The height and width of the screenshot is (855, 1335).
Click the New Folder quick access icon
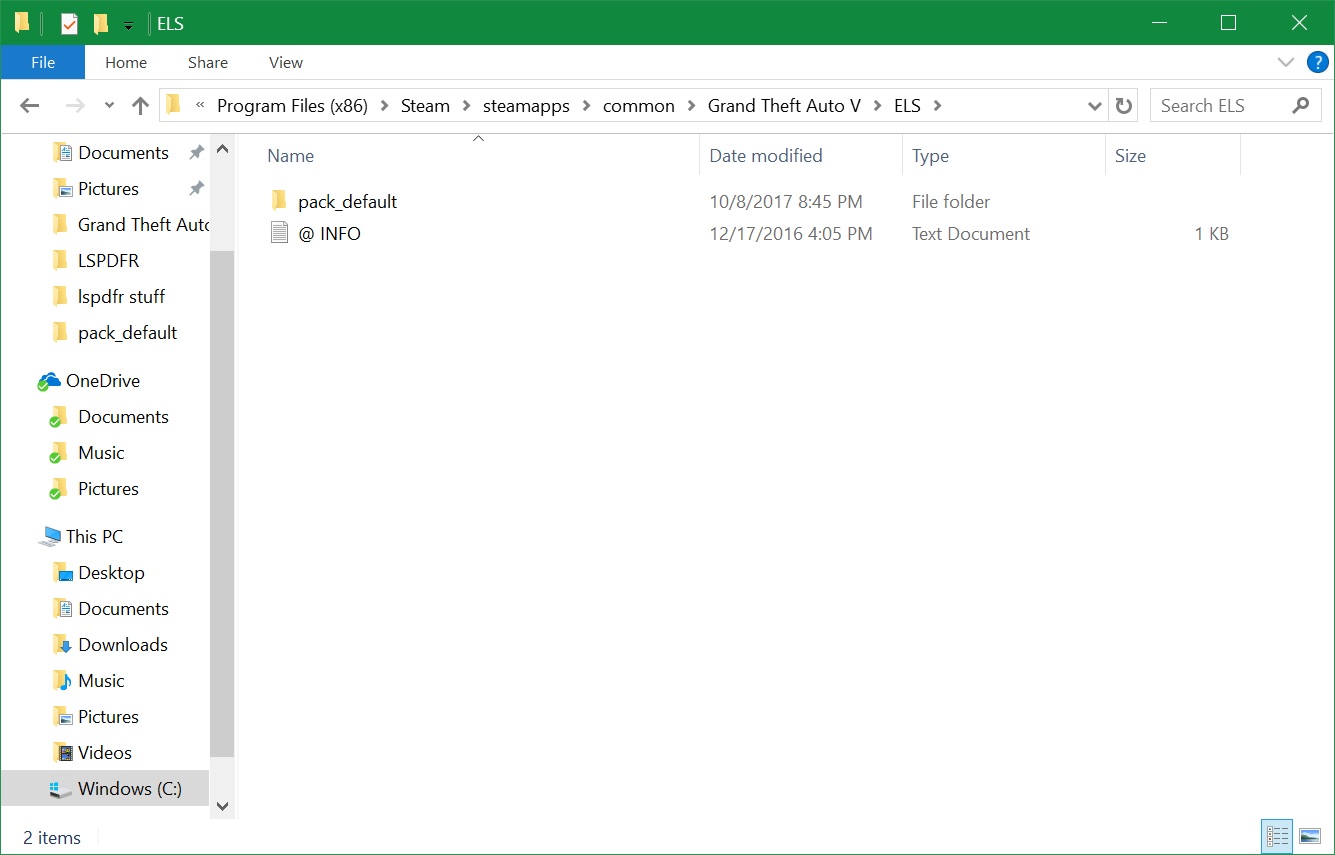100,23
